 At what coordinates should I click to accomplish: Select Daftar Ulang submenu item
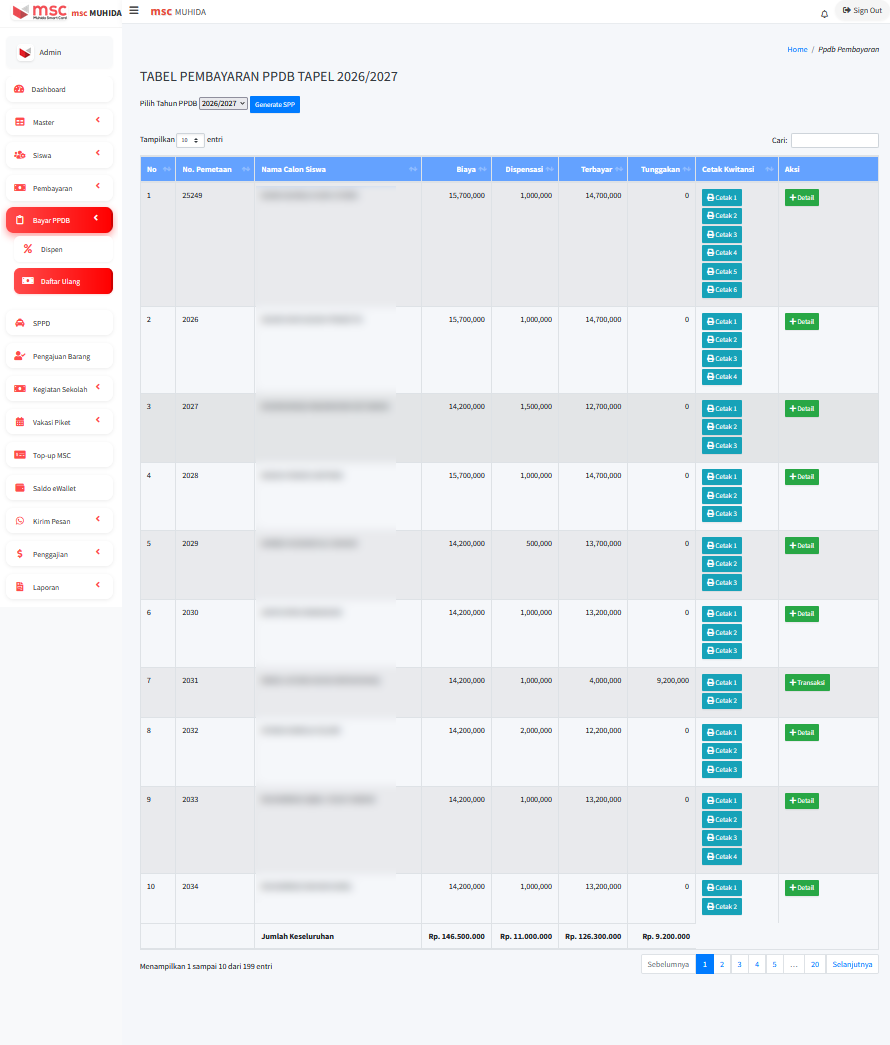point(63,281)
